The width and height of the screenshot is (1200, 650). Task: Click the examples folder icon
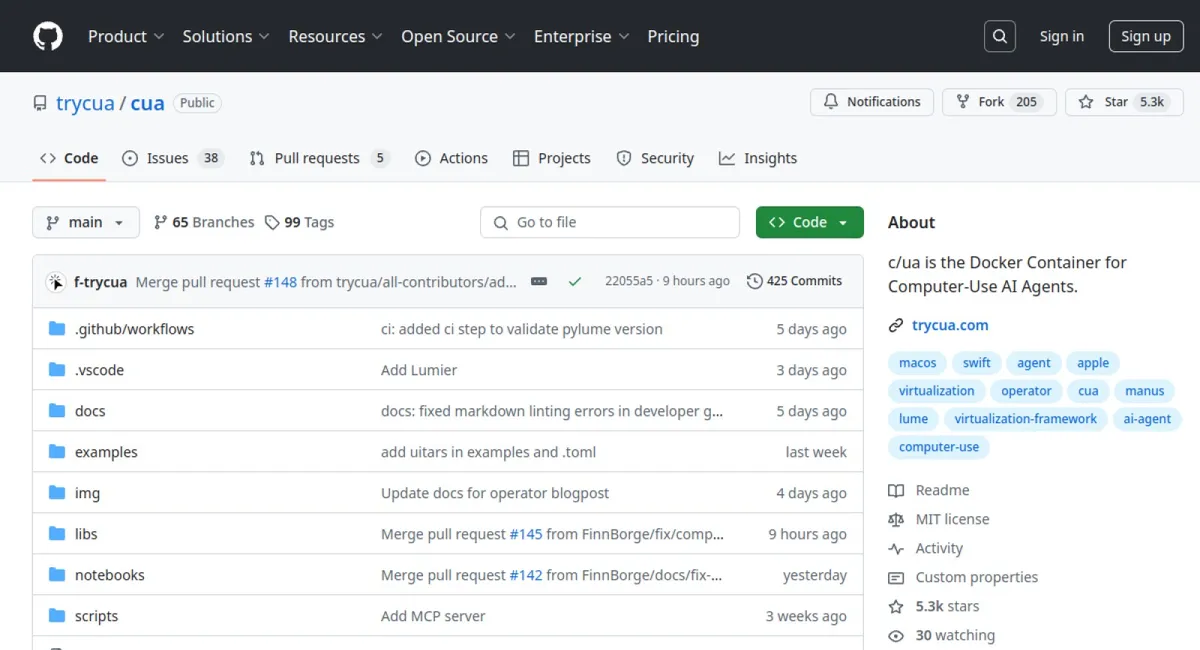(x=57, y=452)
